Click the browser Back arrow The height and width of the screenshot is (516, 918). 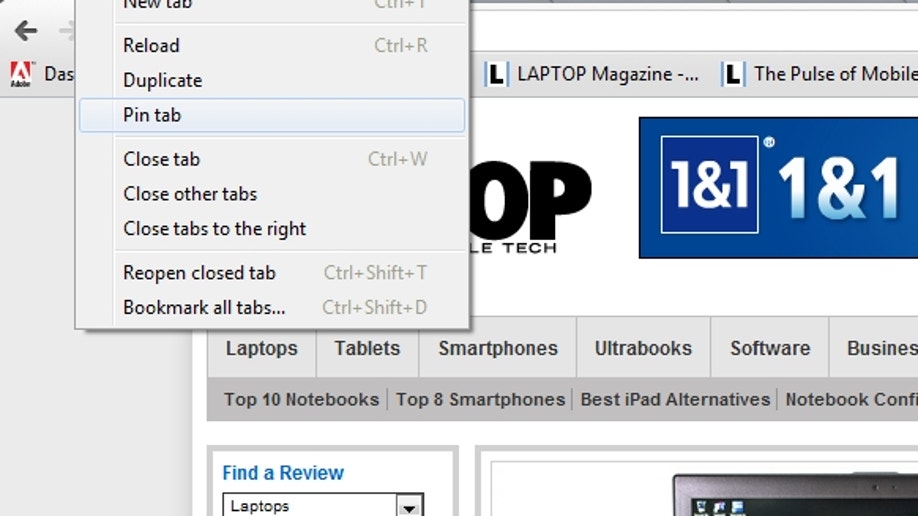coord(26,30)
